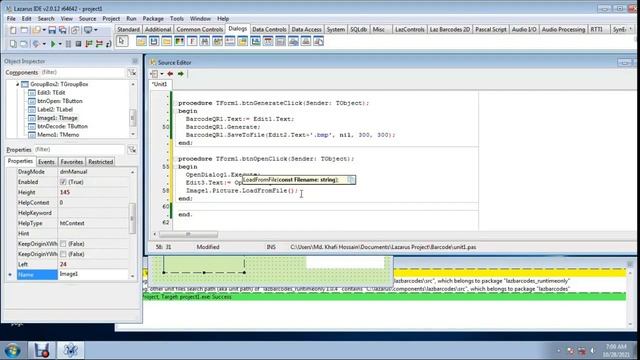This screenshot has width=640, height=360.
Task: Select btnOpen: TButton in component tree
Action: pyautogui.click(x=60, y=101)
